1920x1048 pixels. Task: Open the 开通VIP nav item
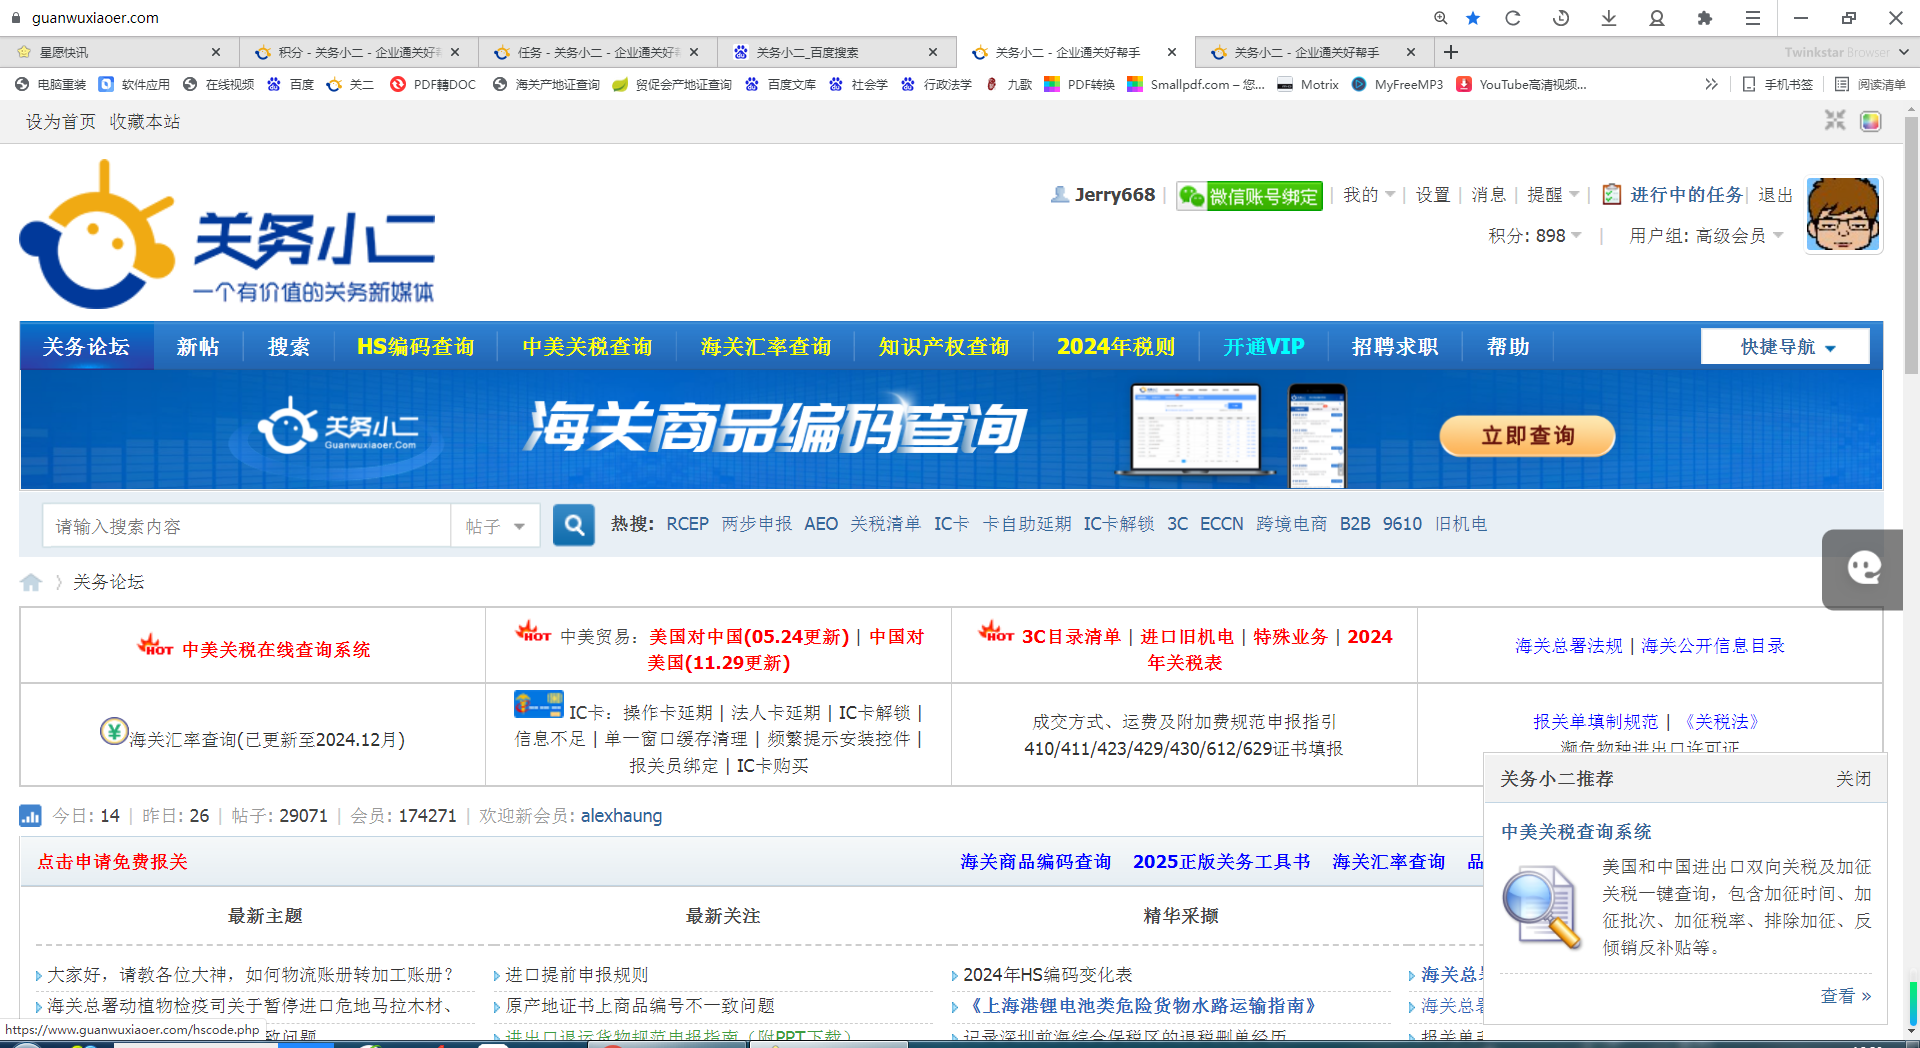coord(1264,346)
